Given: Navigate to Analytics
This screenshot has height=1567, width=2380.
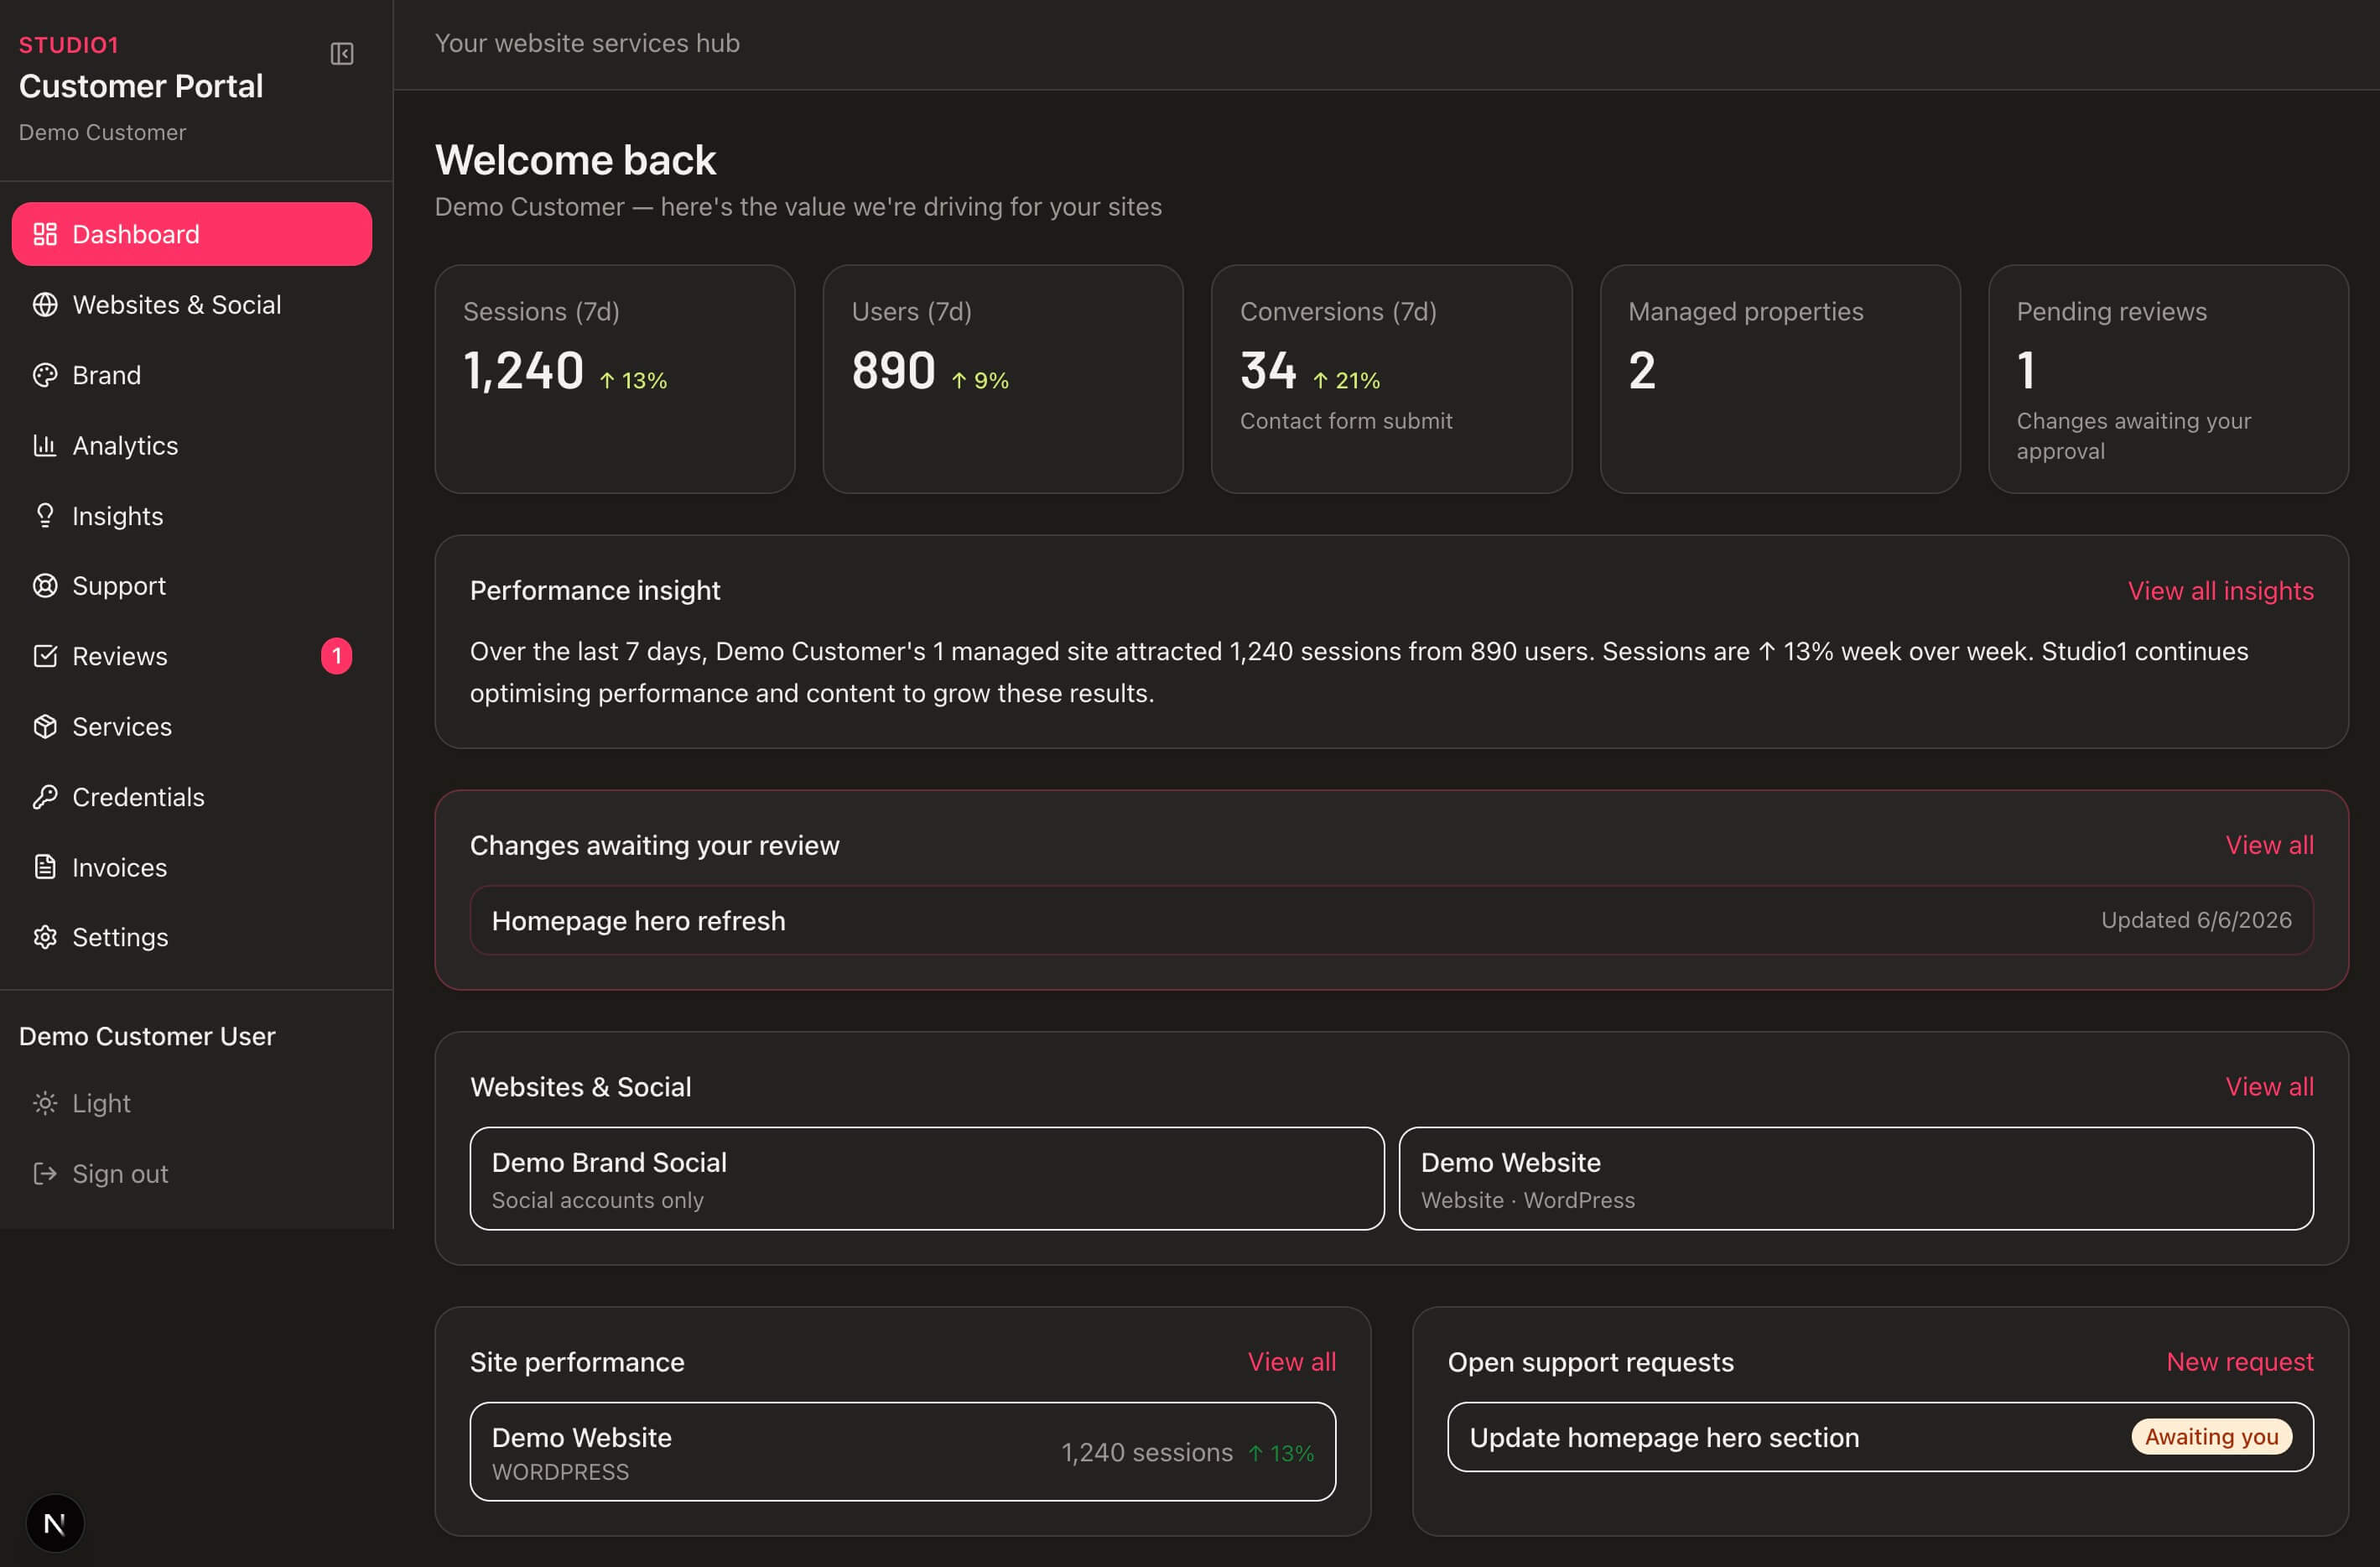Looking at the screenshot, I should (192, 445).
